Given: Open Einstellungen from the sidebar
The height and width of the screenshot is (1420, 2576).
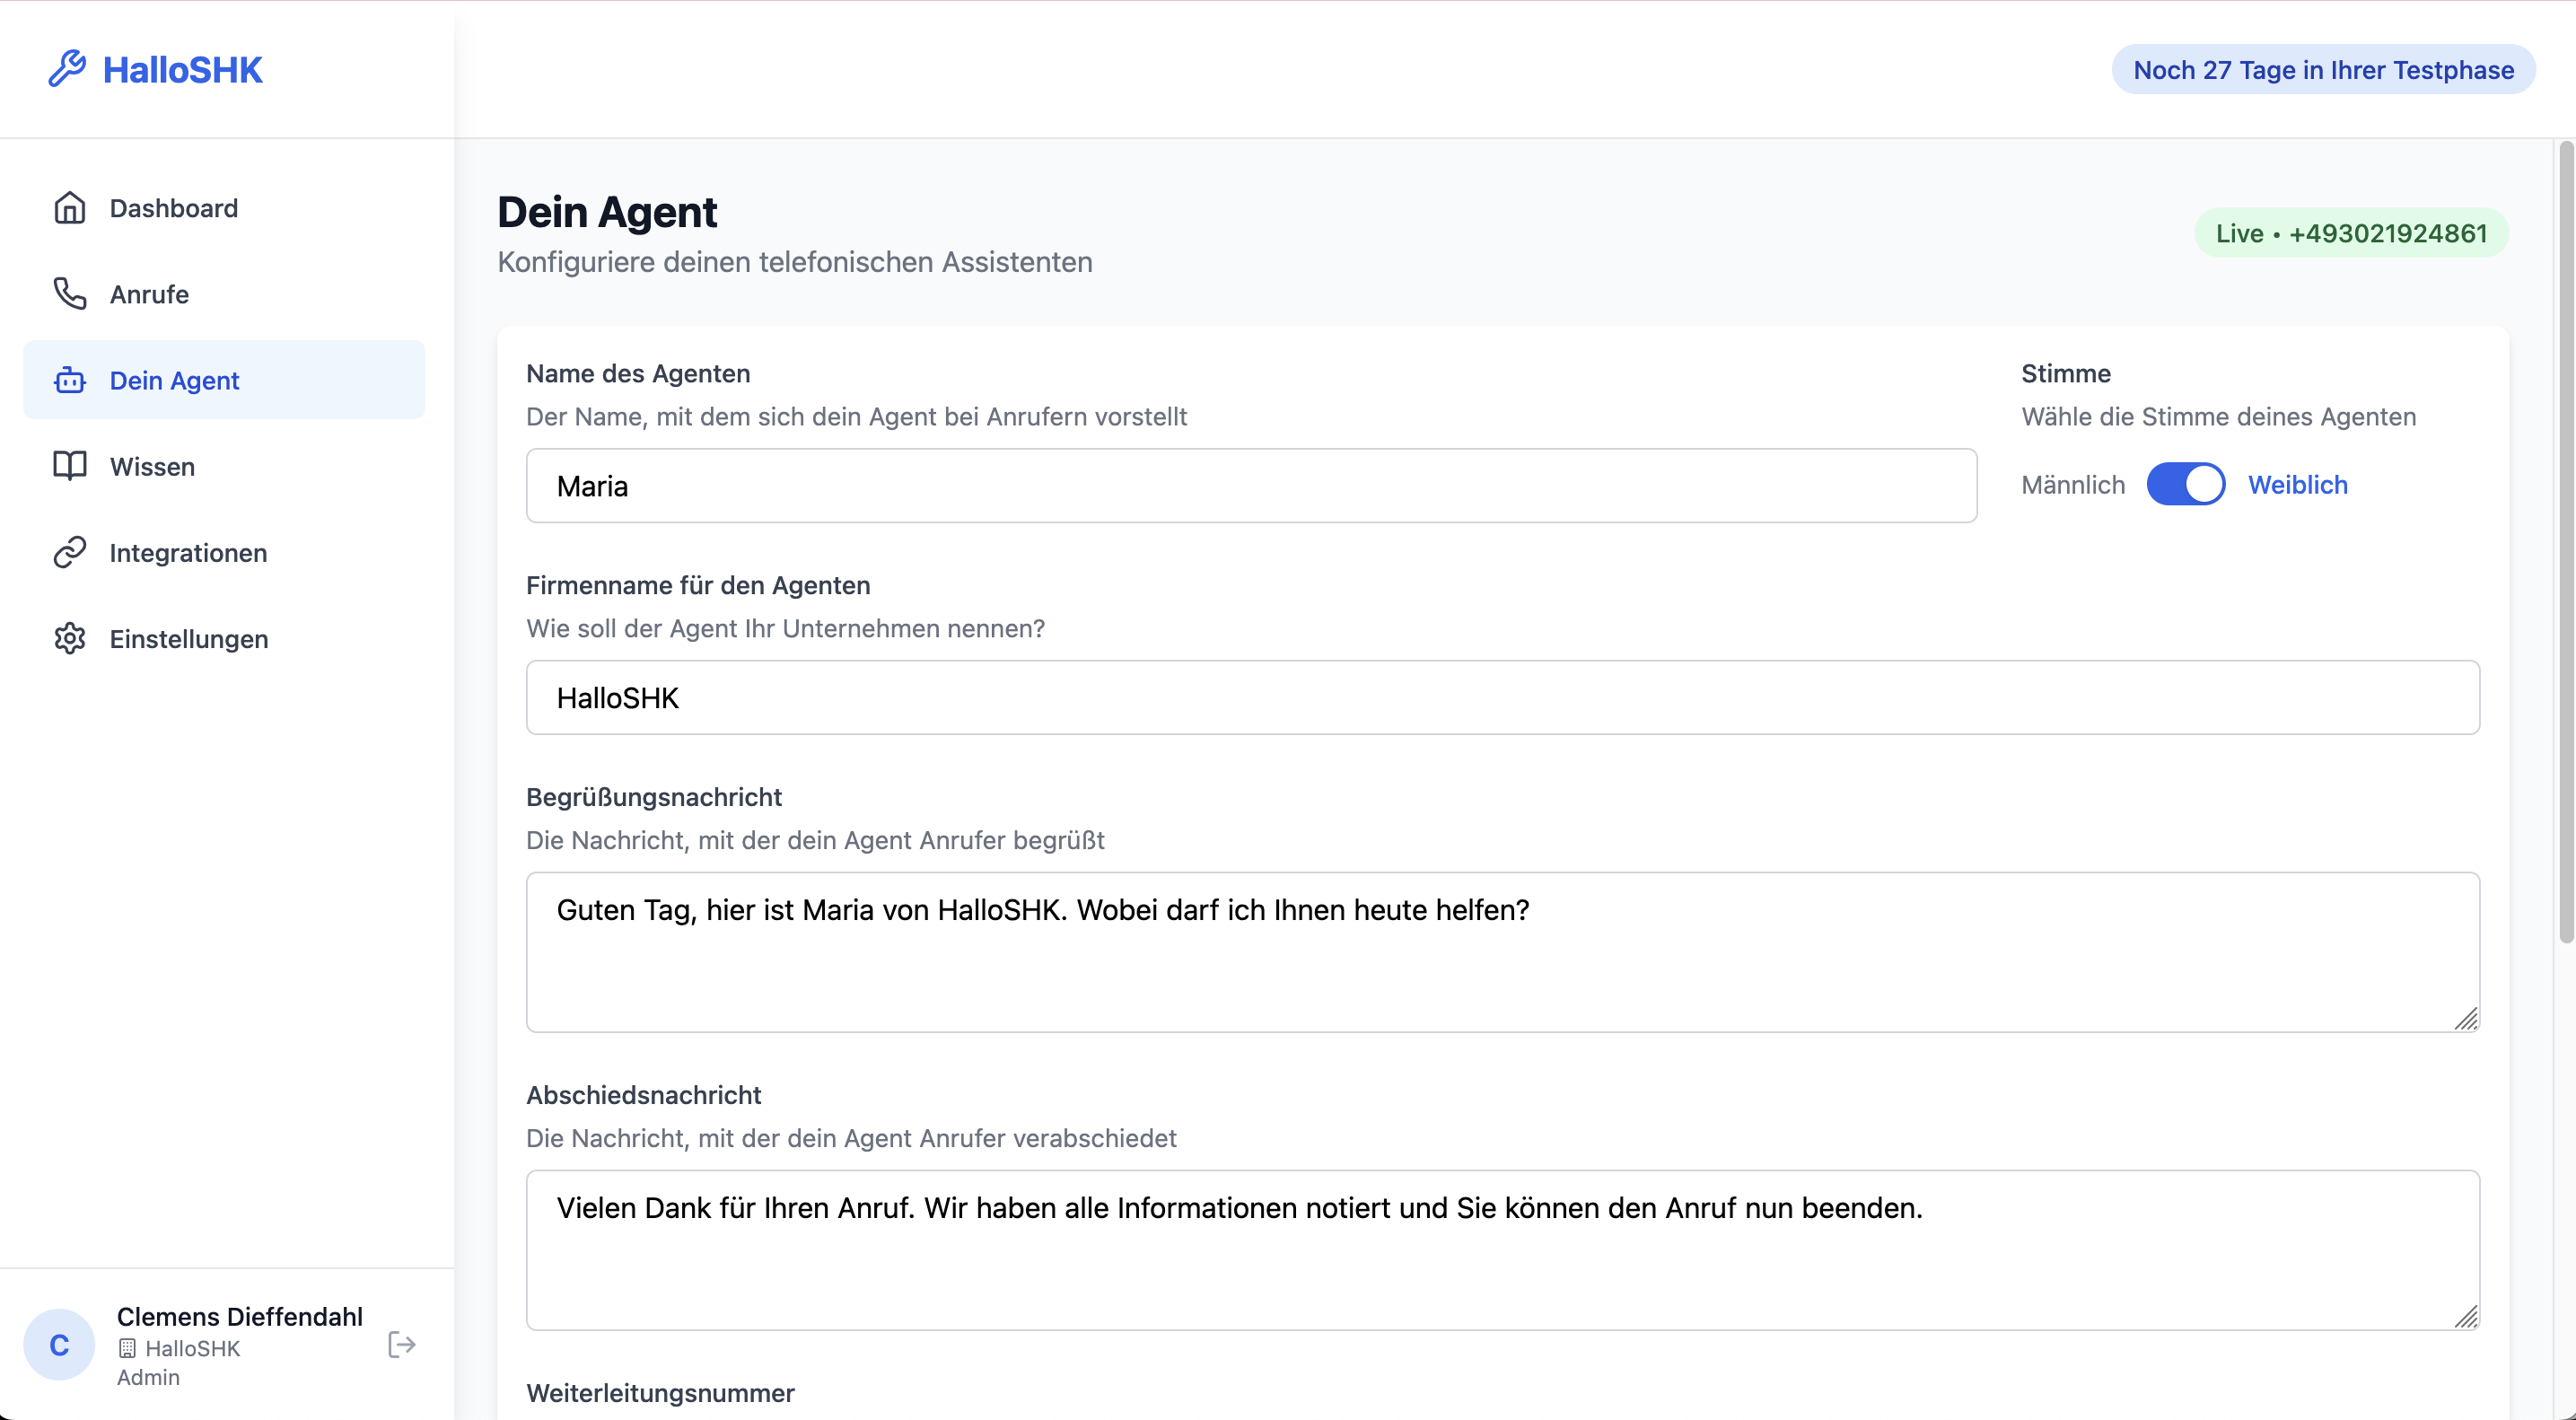Looking at the screenshot, I should click(224, 638).
